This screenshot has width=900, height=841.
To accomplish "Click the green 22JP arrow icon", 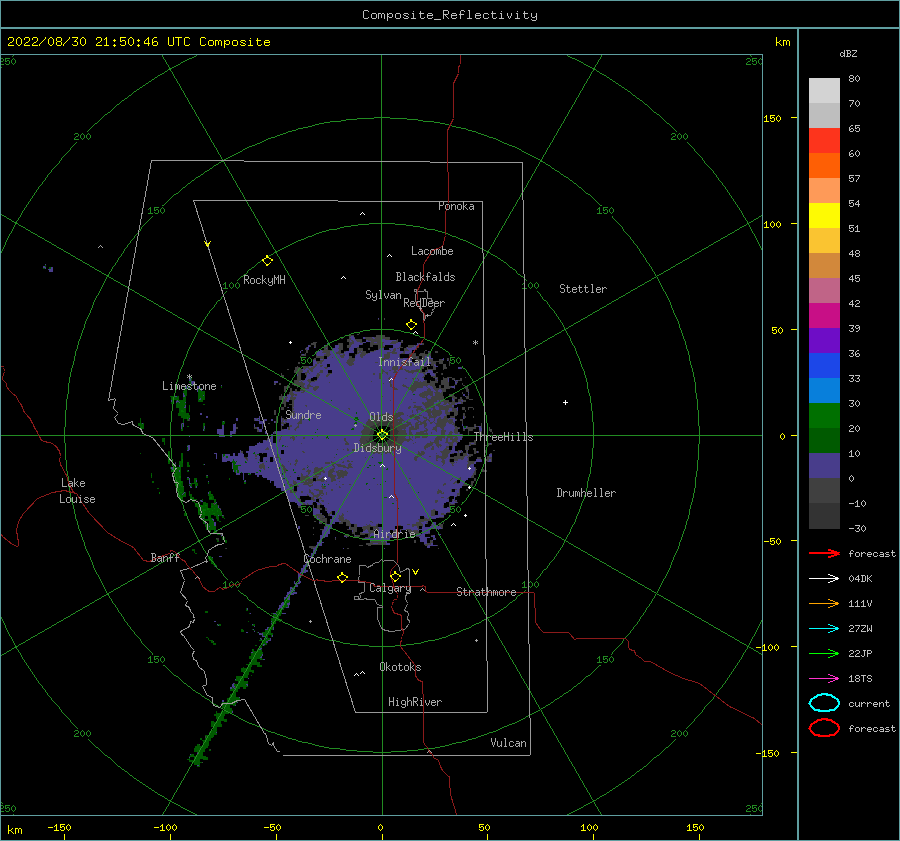I will (x=824, y=653).
